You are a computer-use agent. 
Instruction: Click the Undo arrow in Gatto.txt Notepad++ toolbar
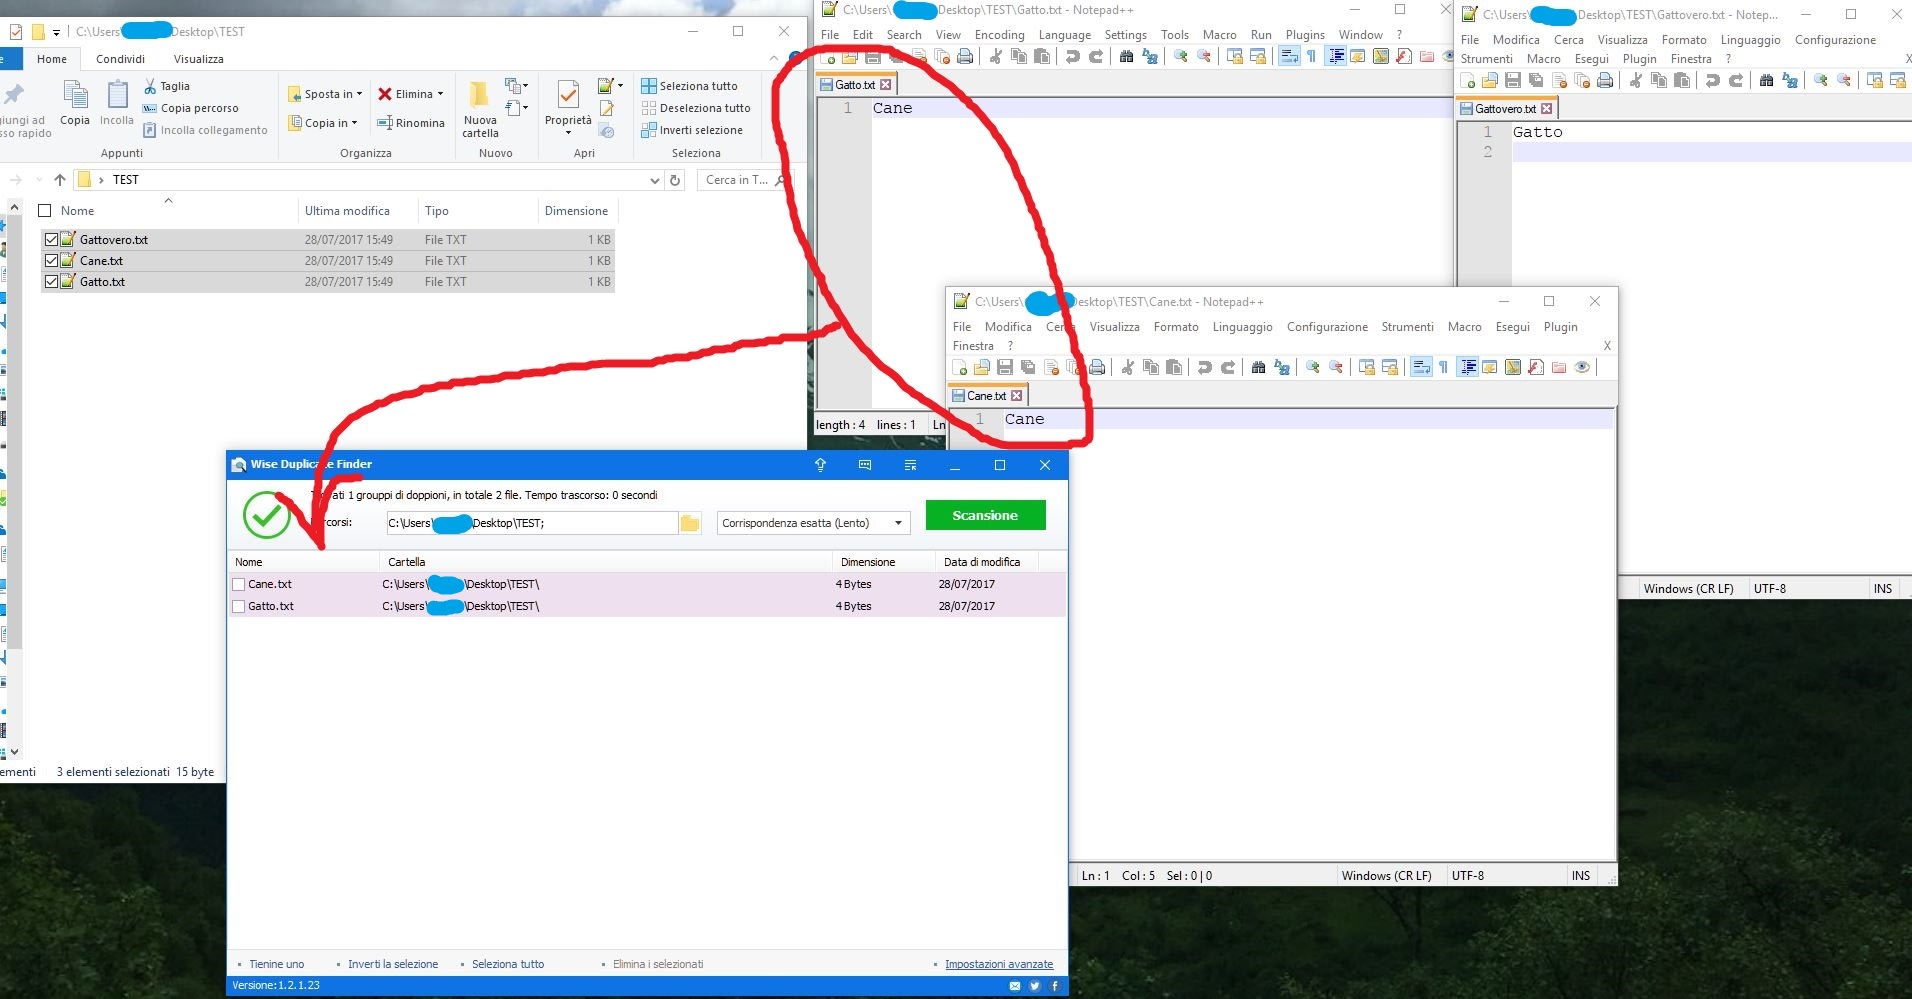click(x=1073, y=56)
